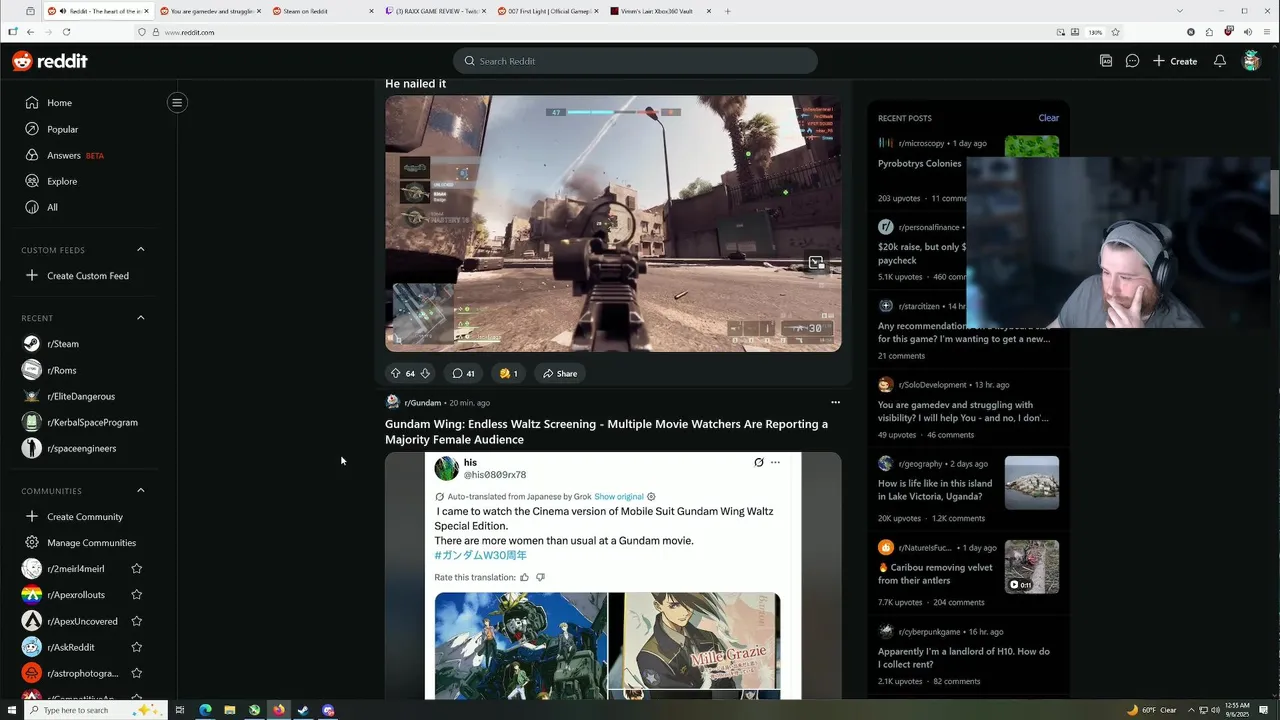Open r/Roms from recent list
Screen dimensions: 1280x720
62,370
